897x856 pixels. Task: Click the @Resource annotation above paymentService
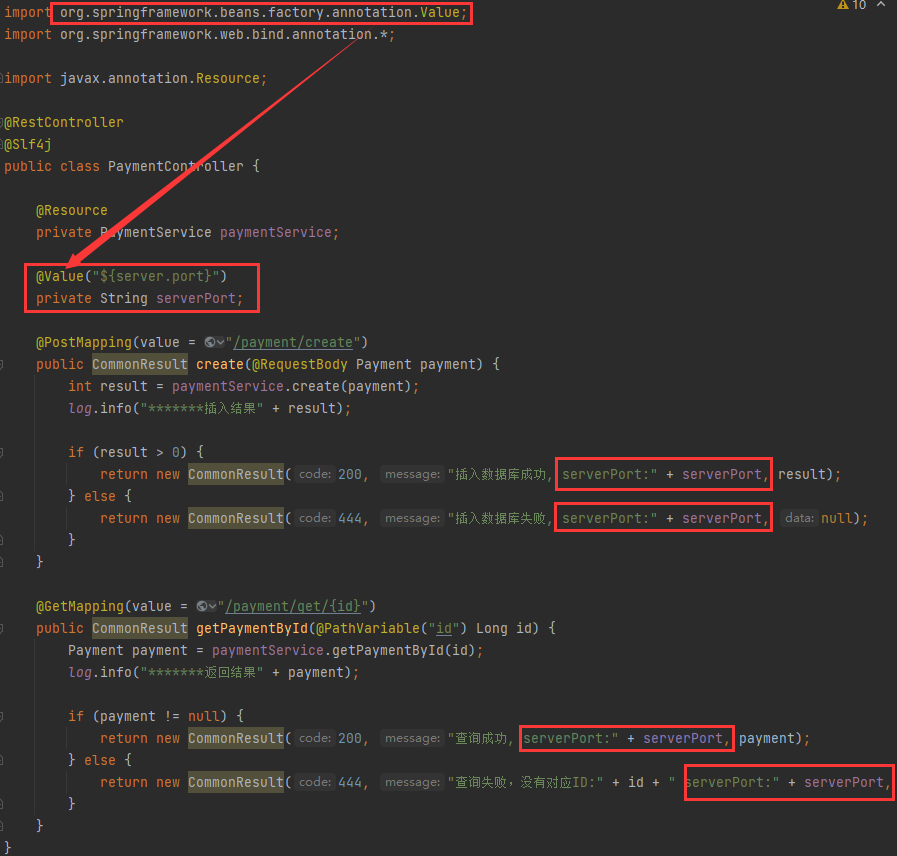[72, 211]
